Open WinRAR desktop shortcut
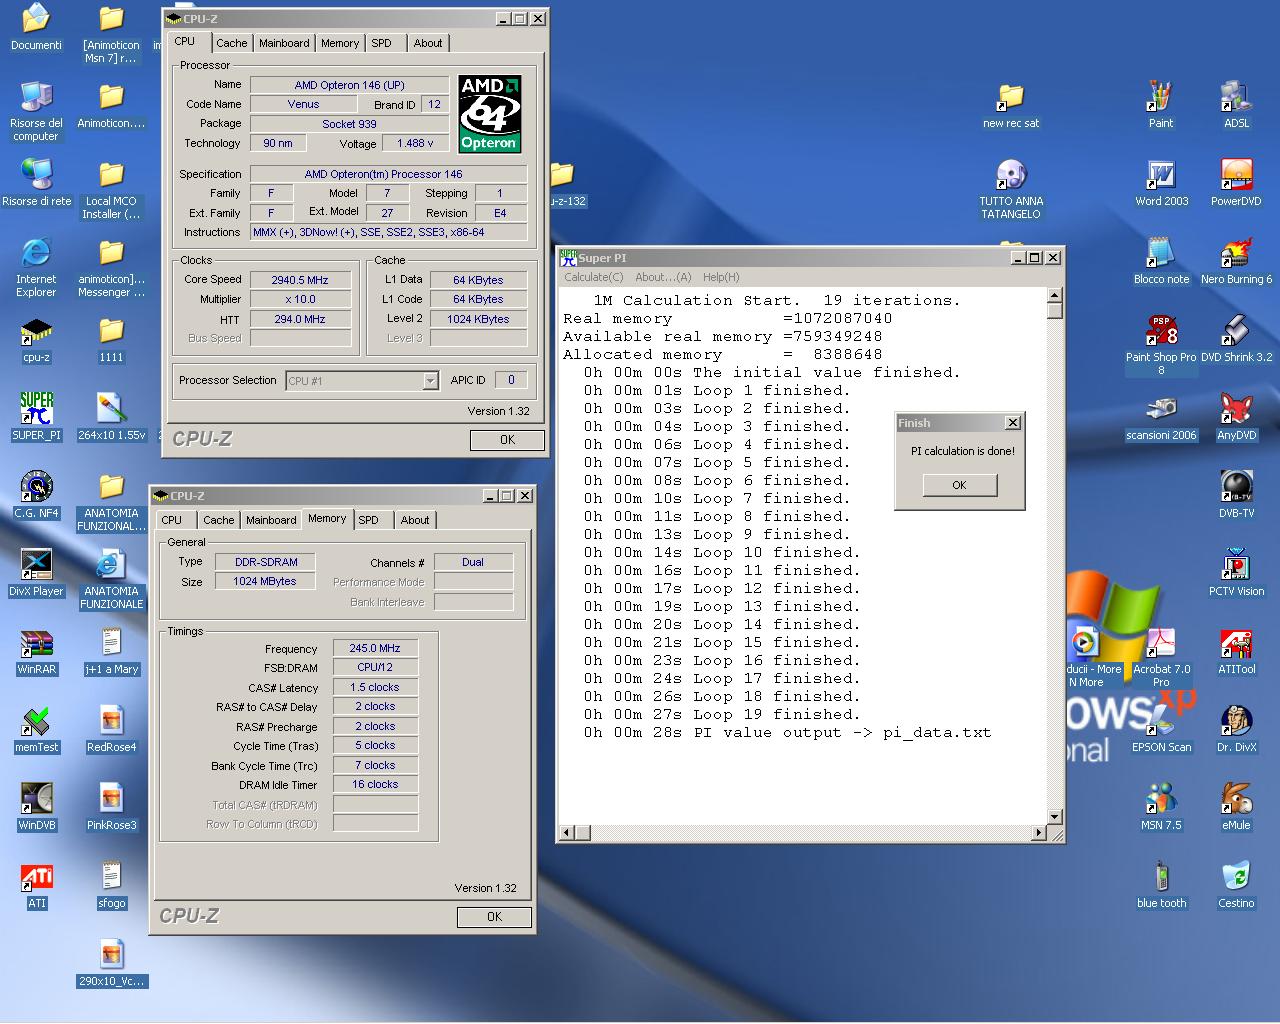The width and height of the screenshot is (1280, 1024). click(36, 651)
